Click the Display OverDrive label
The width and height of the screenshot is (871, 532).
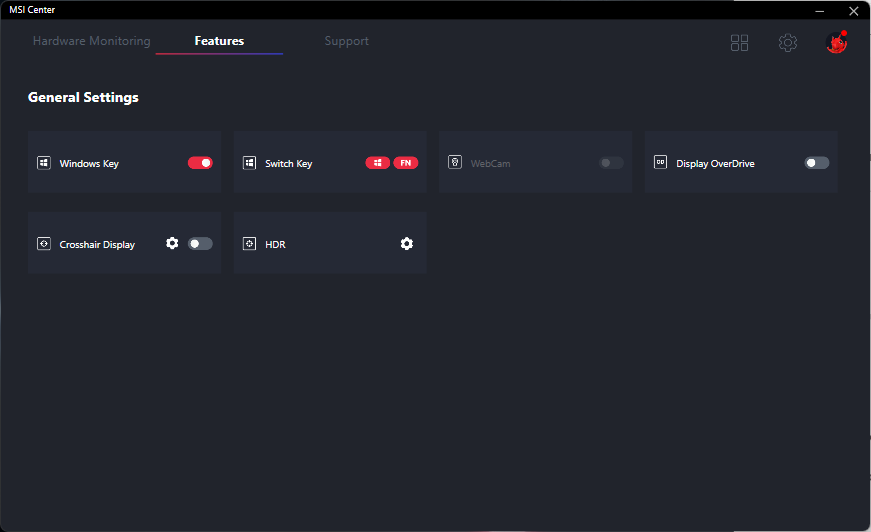715,164
